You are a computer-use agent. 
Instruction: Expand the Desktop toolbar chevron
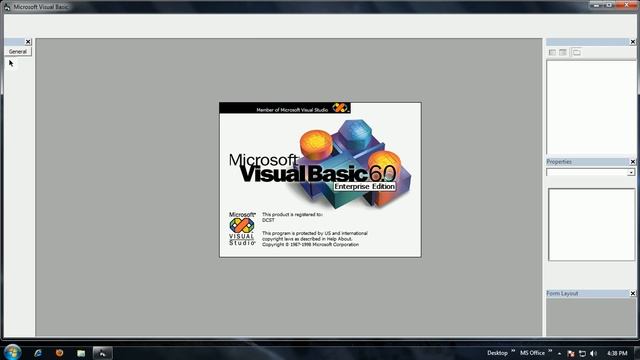coord(513,351)
